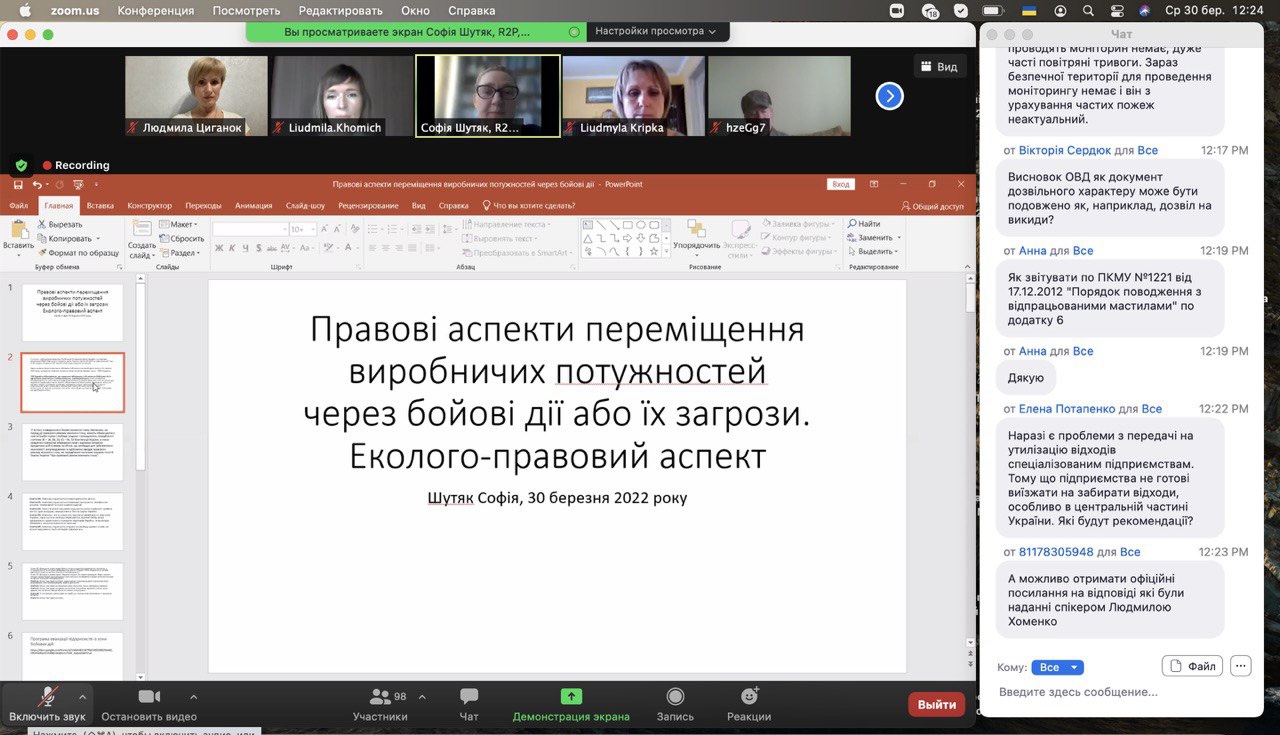The width and height of the screenshot is (1280, 735).
Task: Unmute microphone with Включить звук button
Action: [x=47, y=703]
